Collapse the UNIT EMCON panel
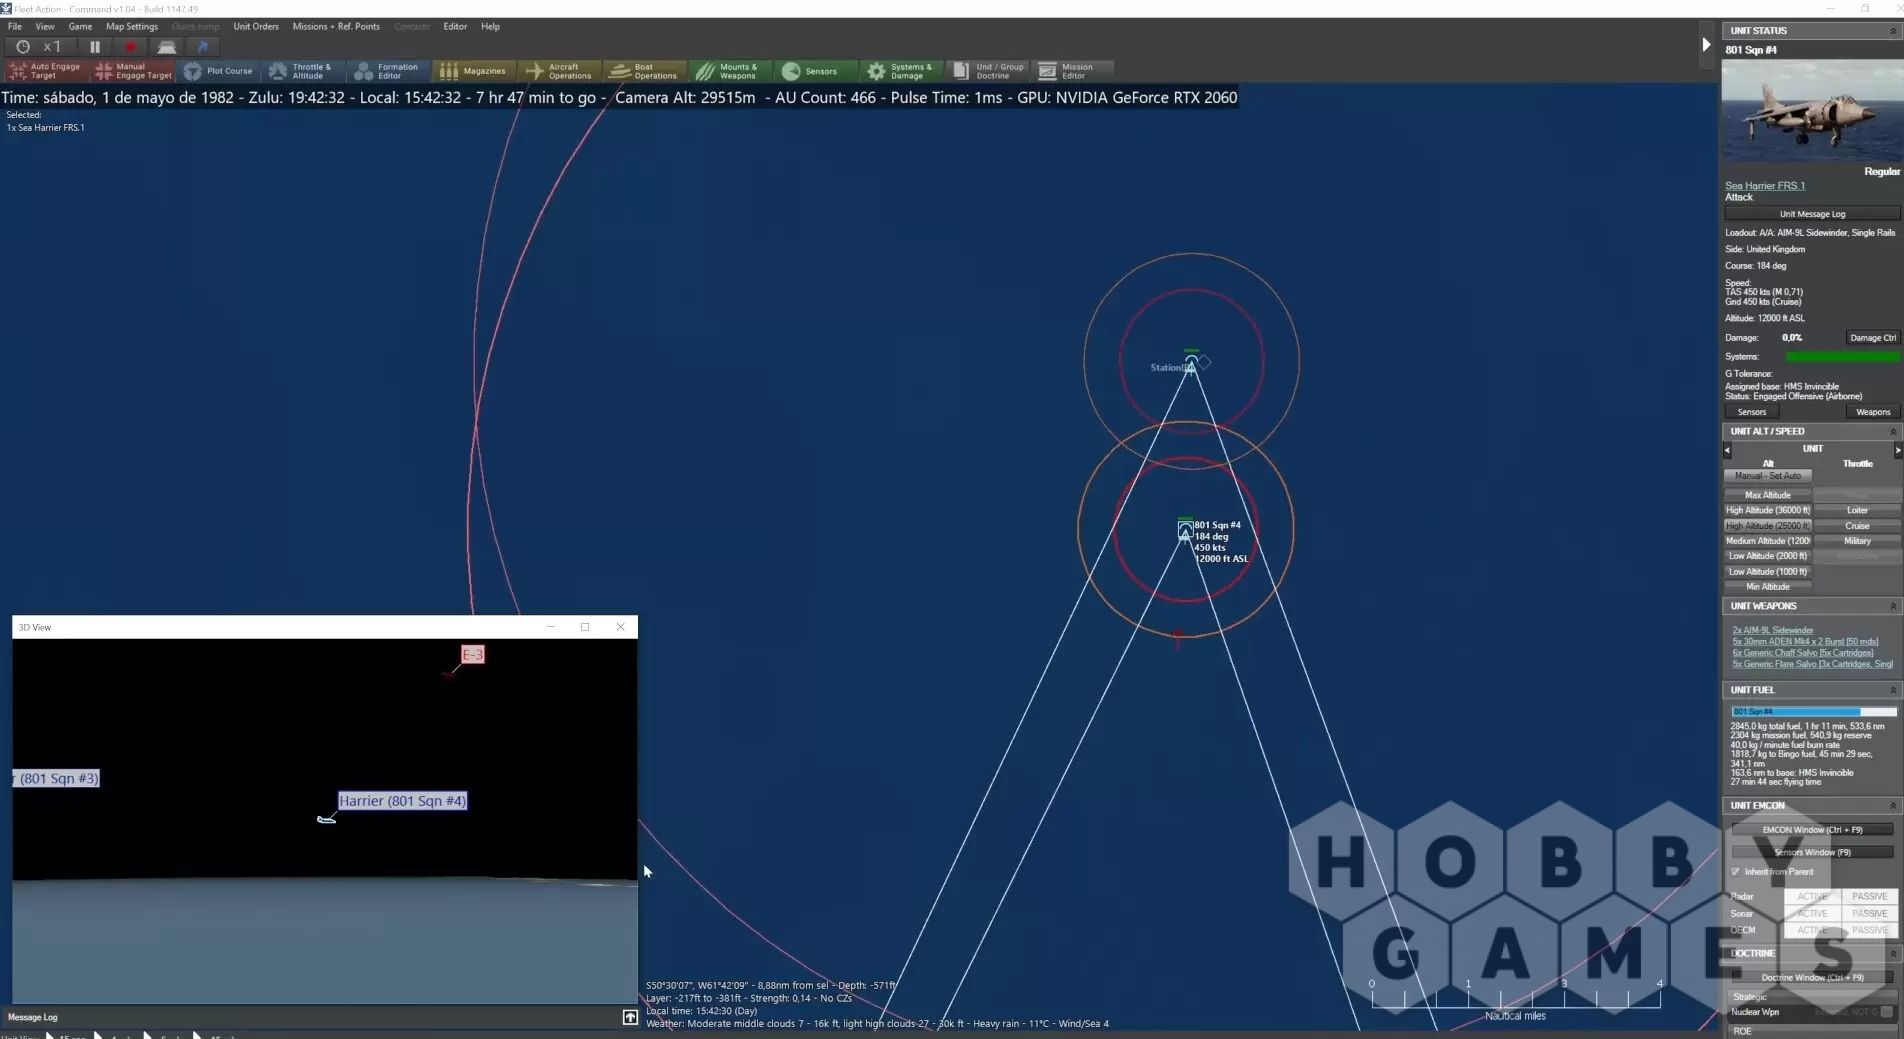The image size is (1904, 1039). click(x=1892, y=806)
